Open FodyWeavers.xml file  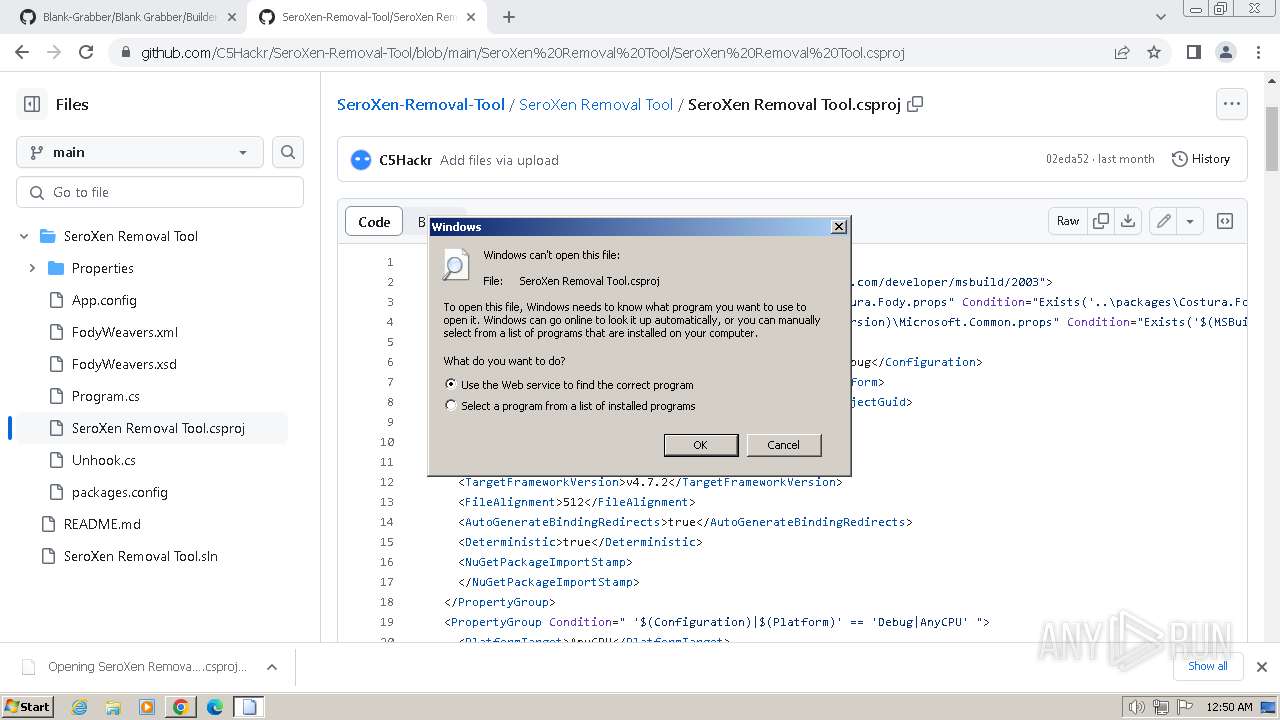125,332
